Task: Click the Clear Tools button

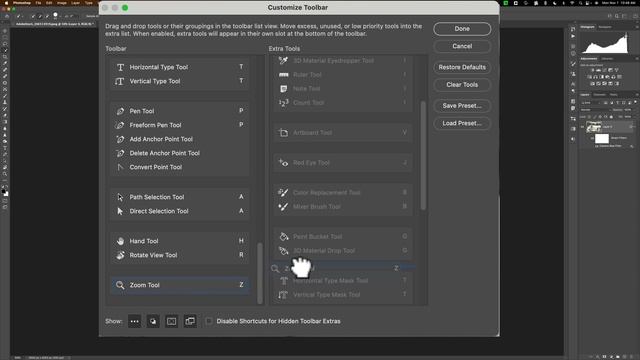Action: [462, 84]
